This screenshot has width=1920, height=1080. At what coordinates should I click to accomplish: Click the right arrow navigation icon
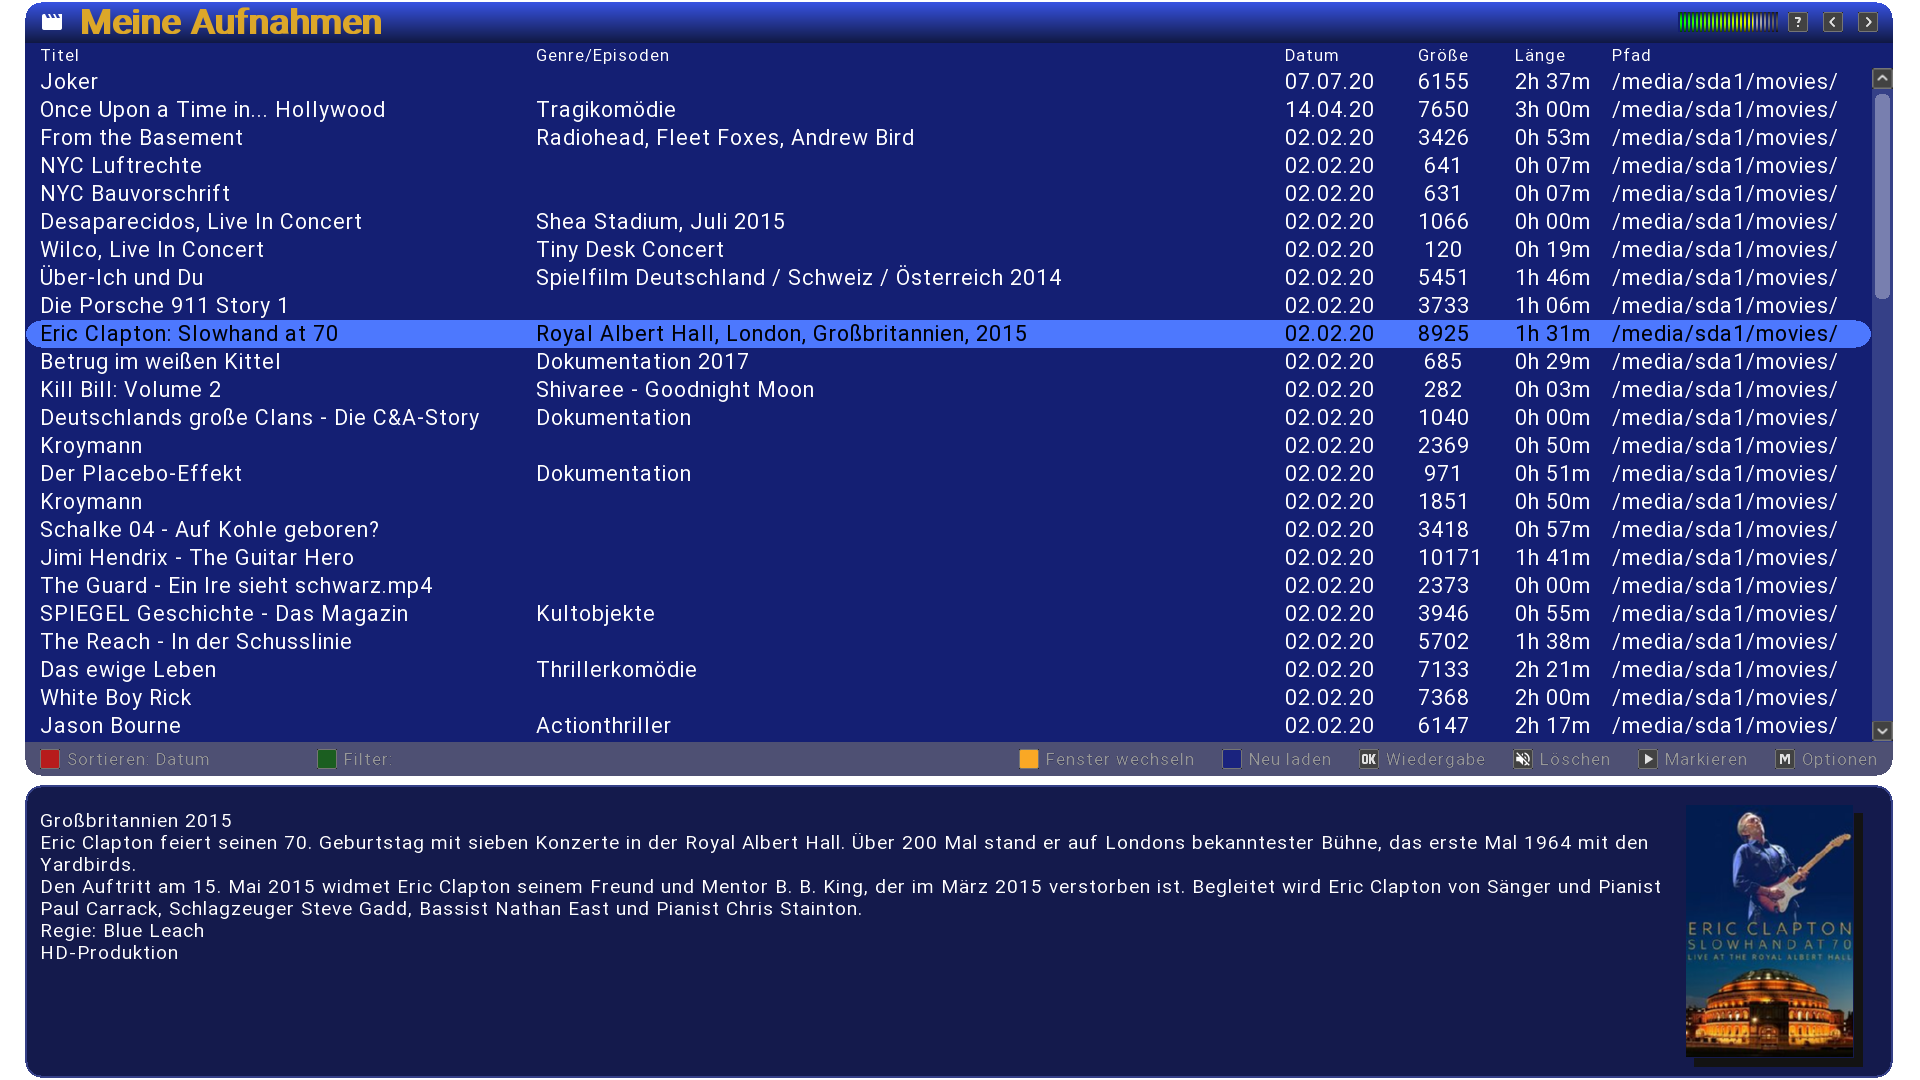[1868, 22]
